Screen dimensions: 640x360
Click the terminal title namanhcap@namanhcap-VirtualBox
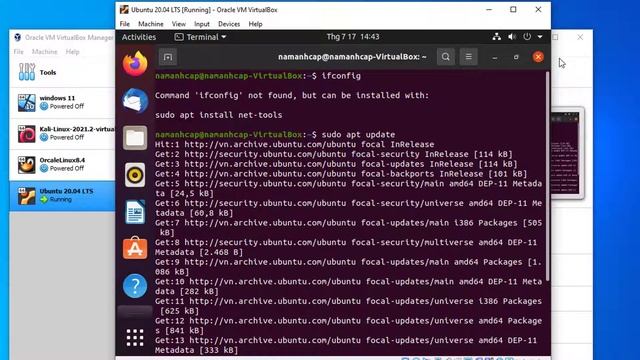tap(352, 57)
